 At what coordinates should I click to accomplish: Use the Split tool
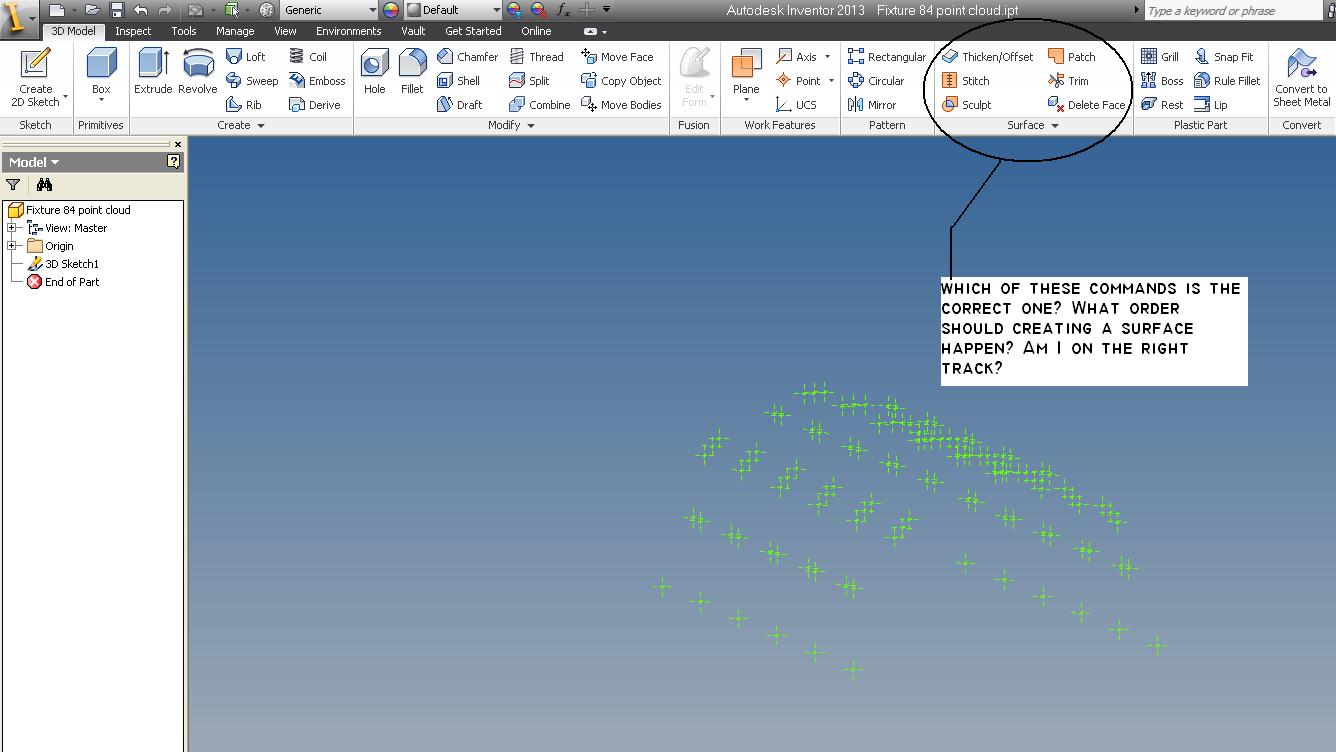529,81
